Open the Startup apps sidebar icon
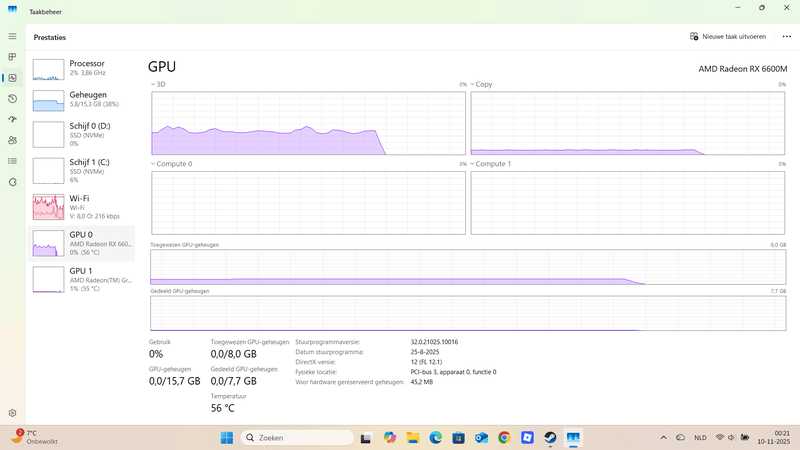 point(13,119)
